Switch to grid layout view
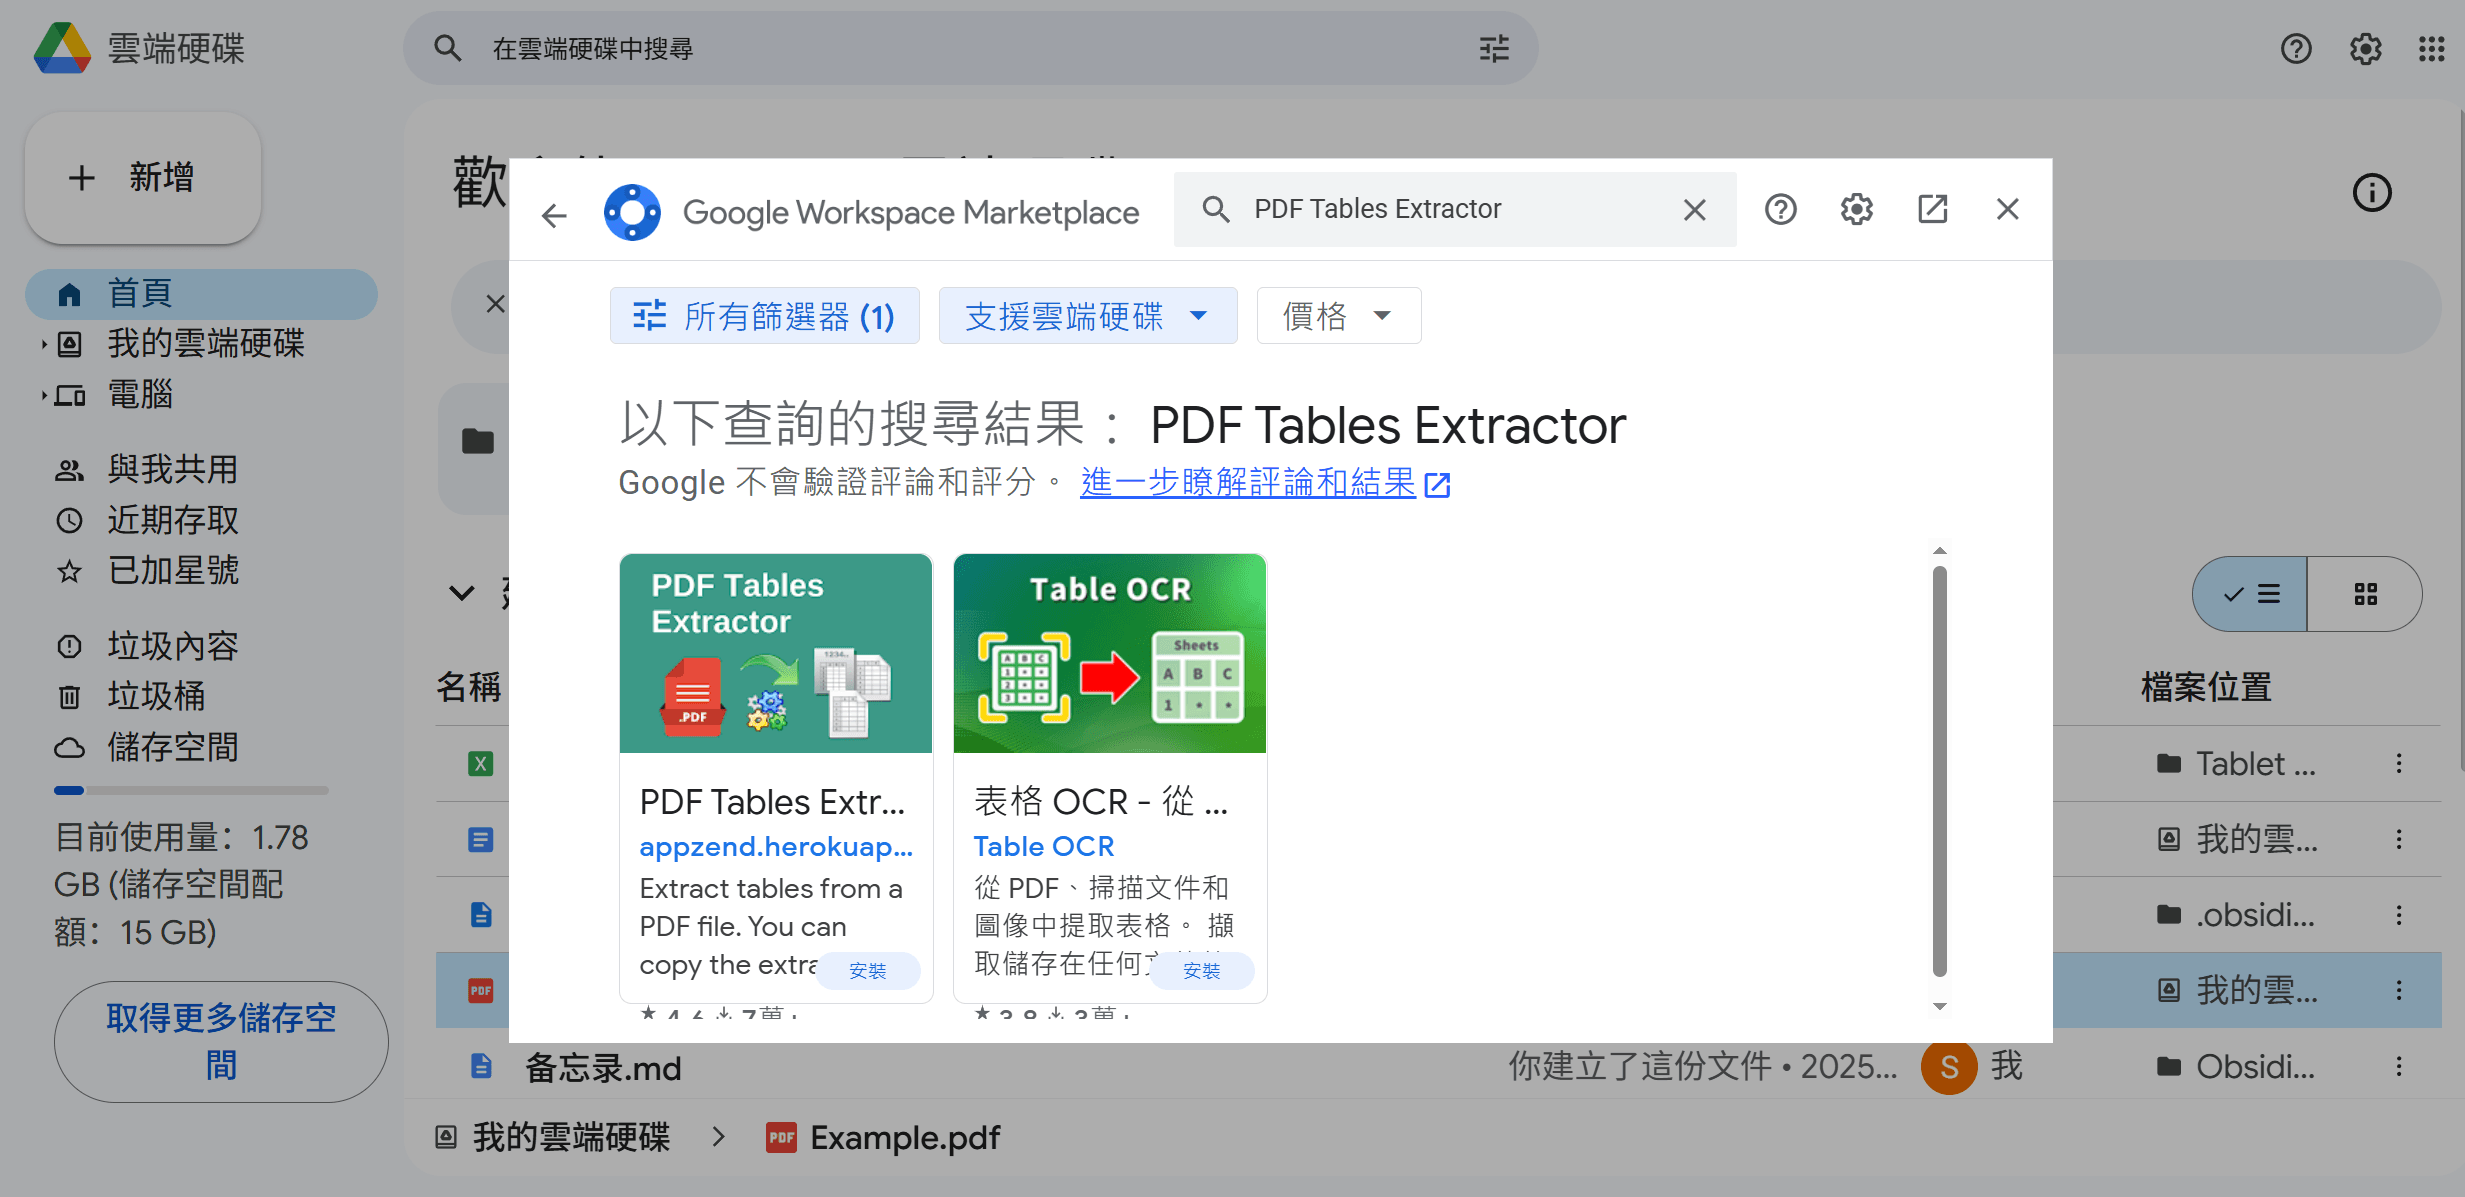The image size is (2465, 1197). 2365,594
